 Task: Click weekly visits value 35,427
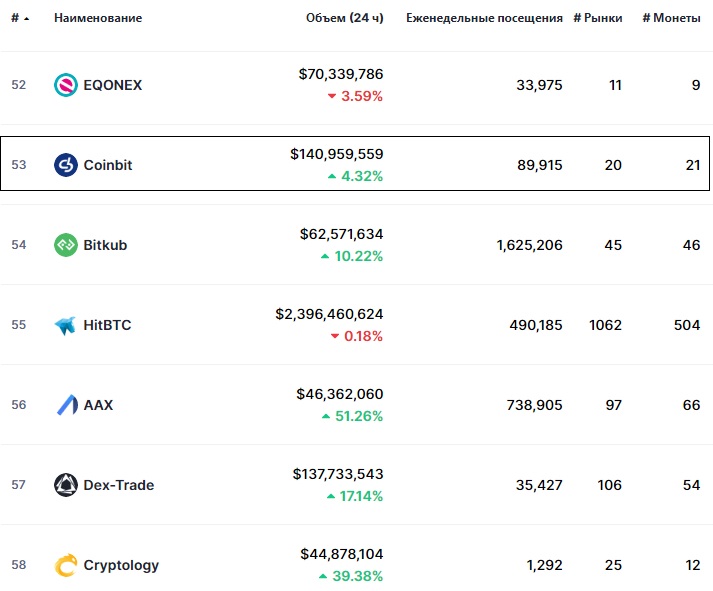click(539, 485)
